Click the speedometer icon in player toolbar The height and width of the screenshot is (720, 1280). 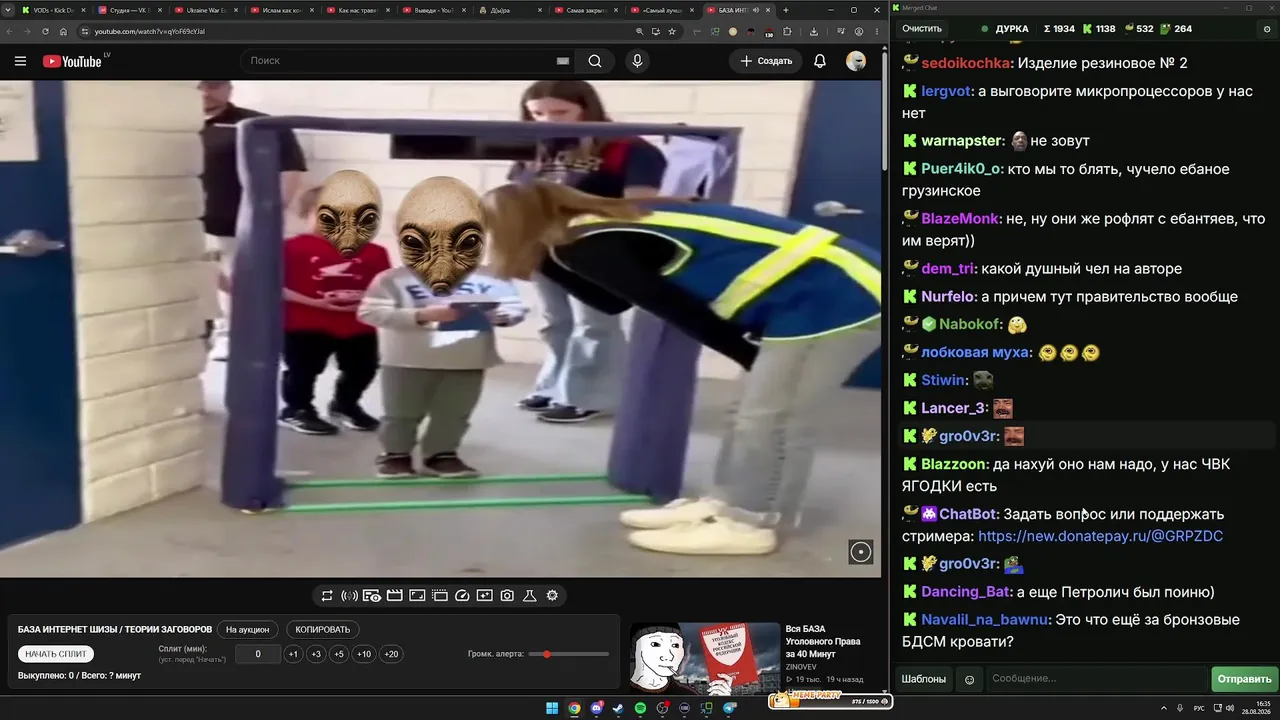(x=462, y=596)
